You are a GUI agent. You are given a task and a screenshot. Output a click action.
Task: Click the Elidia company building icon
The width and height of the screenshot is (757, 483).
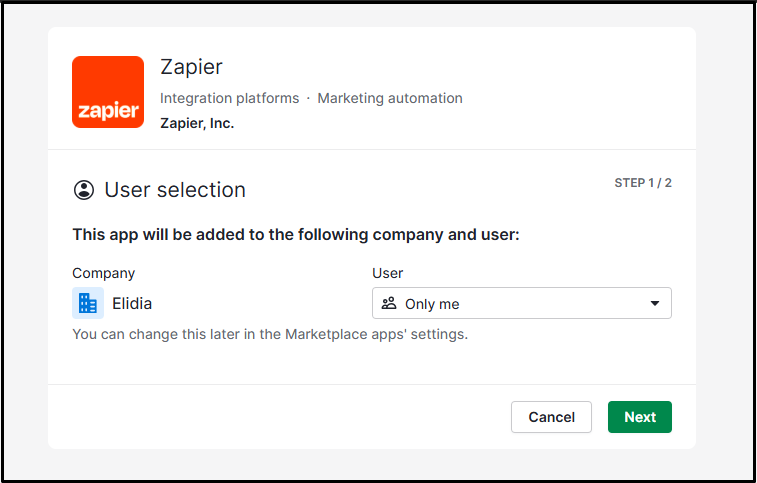[88, 303]
